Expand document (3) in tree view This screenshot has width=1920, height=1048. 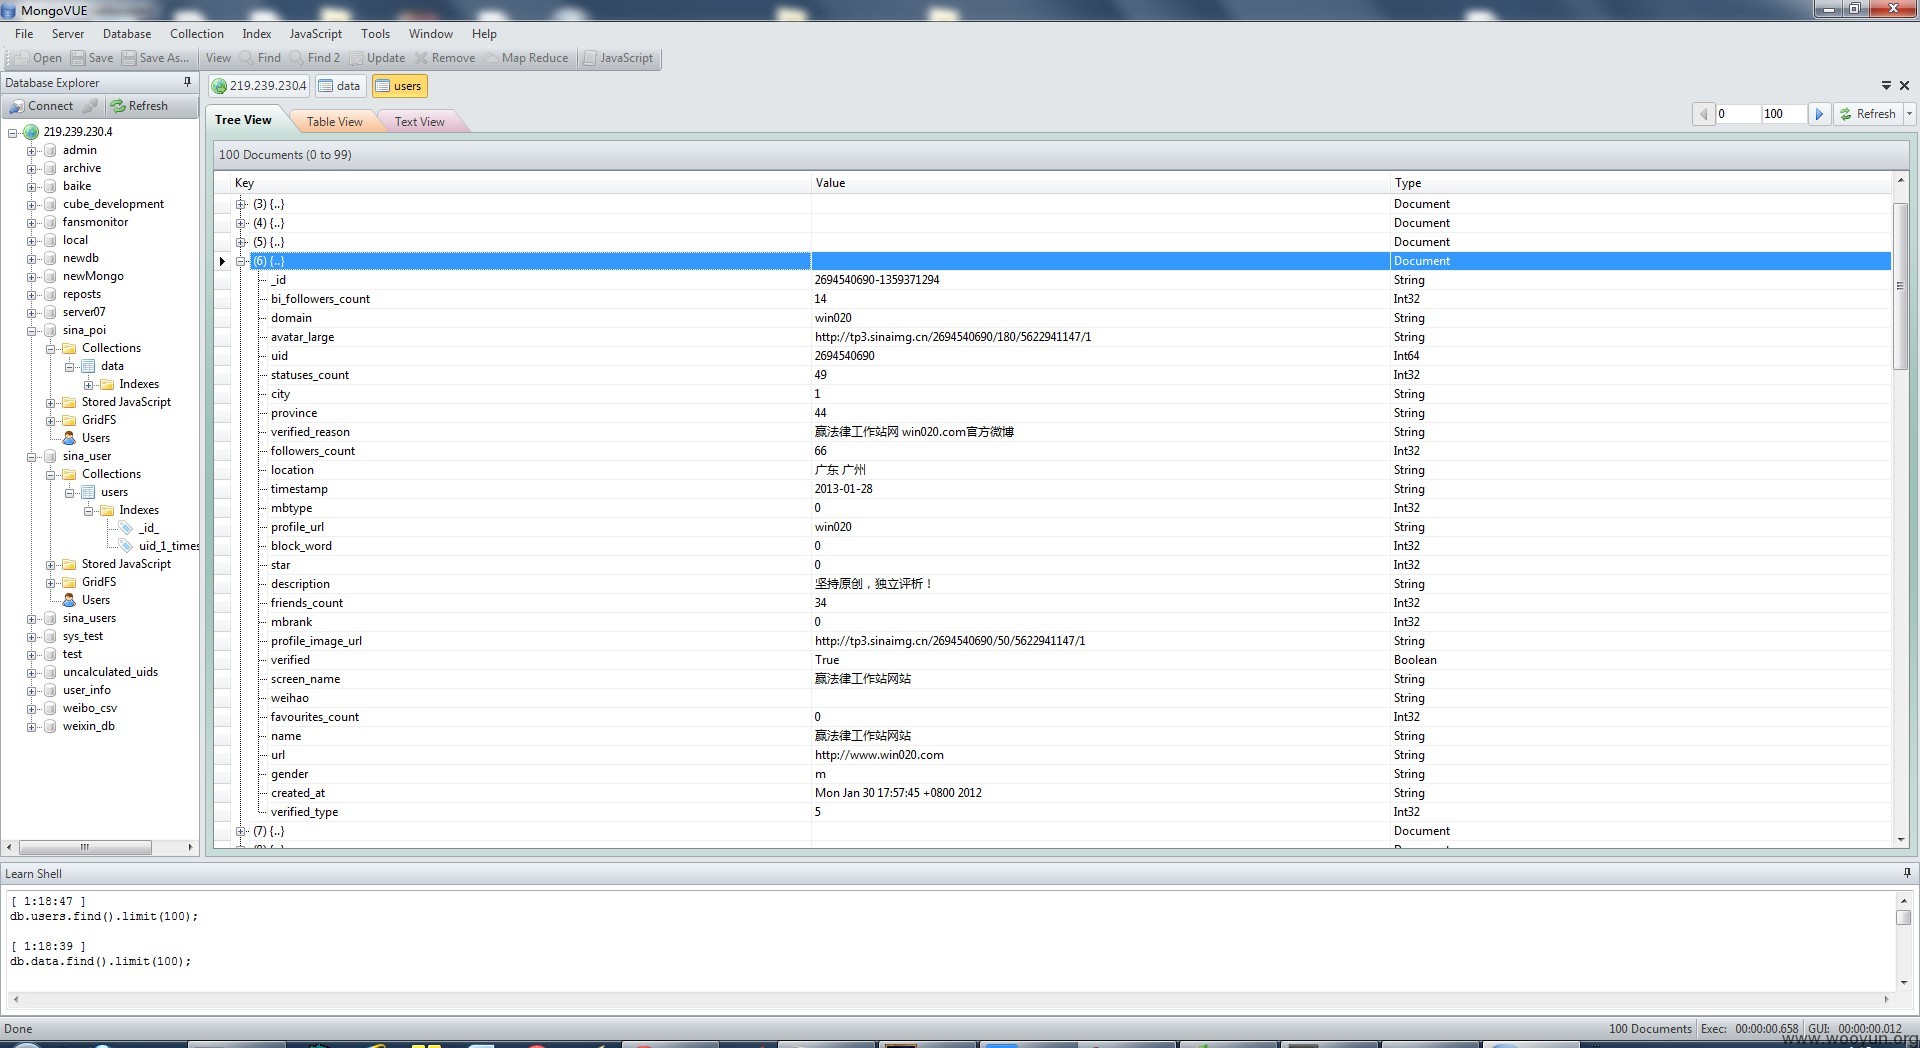pyautogui.click(x=241, y=204)
